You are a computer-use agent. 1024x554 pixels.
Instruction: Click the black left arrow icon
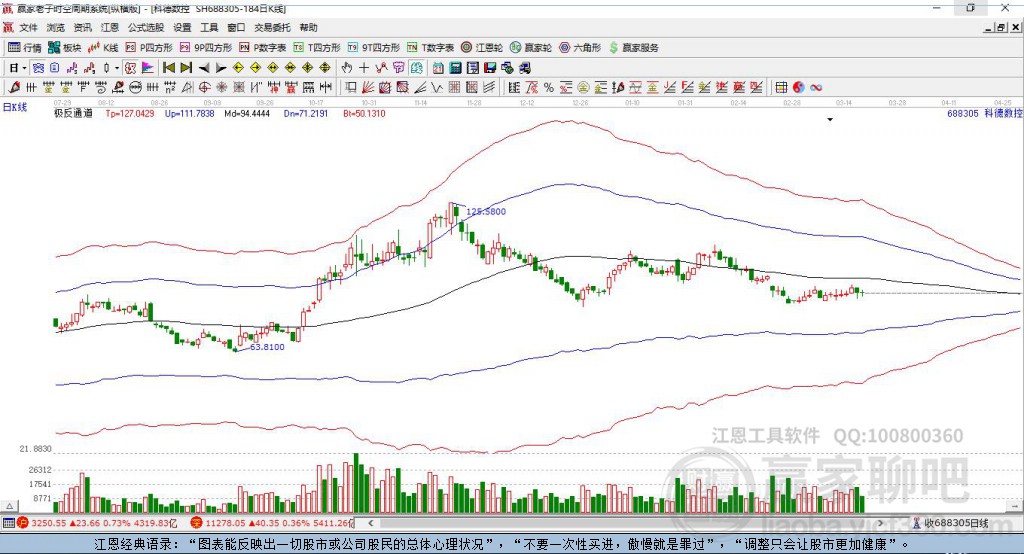click(x=204, y=68)
